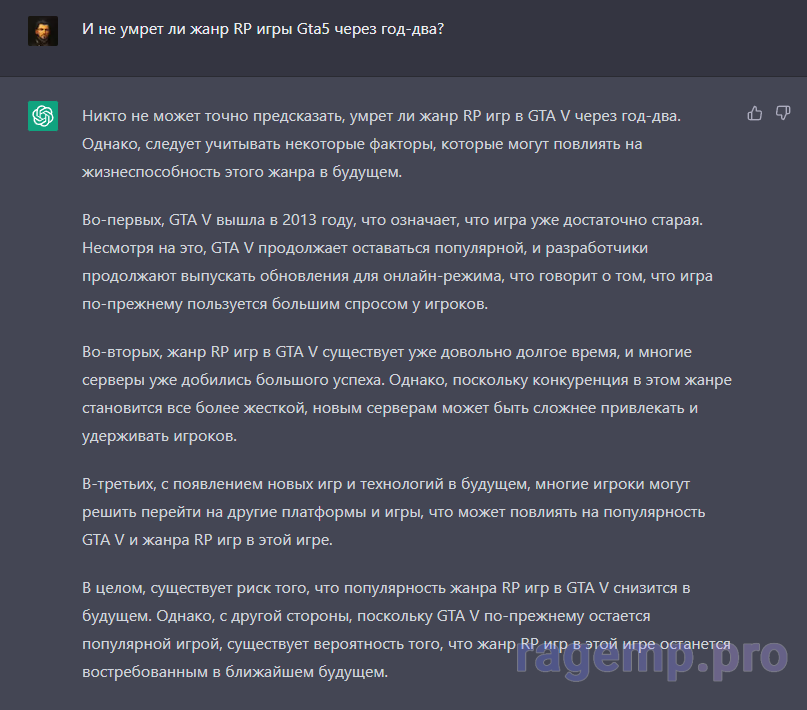The image size is (807, 710).
Task: Click the user question about Gta5
Action: point(263,29)
